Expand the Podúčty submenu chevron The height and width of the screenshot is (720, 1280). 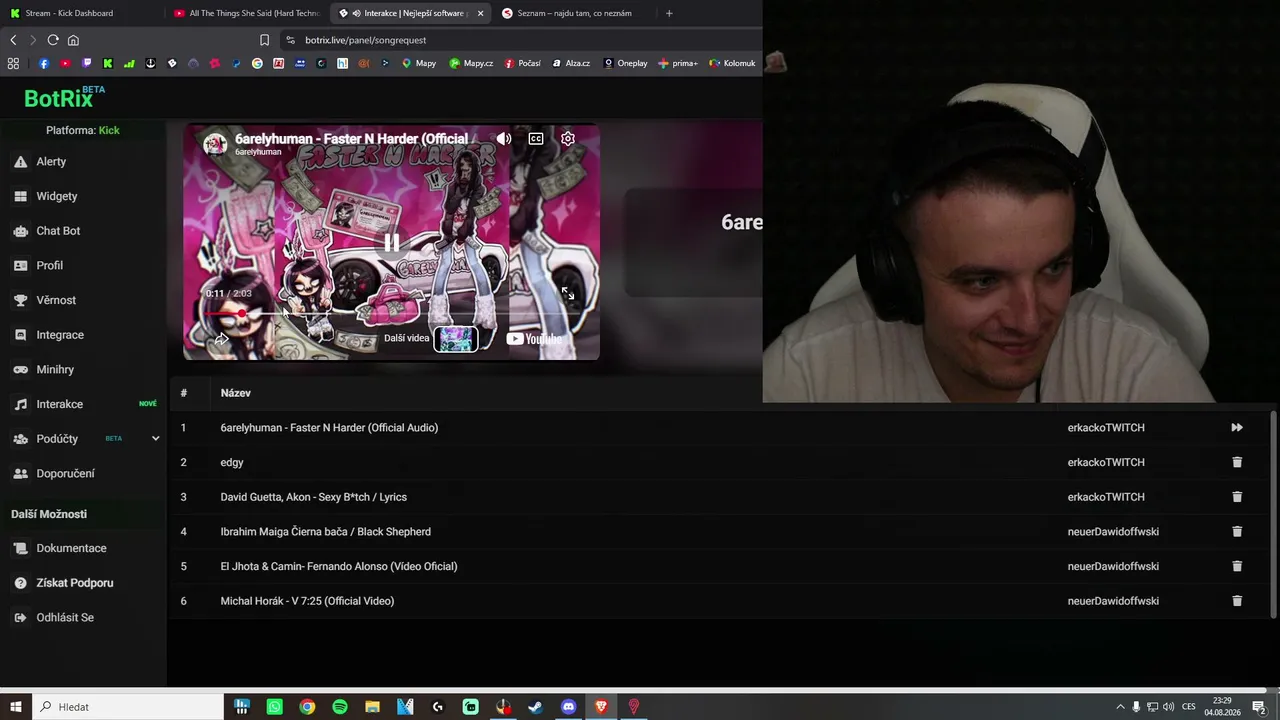(x=155, y=439)
